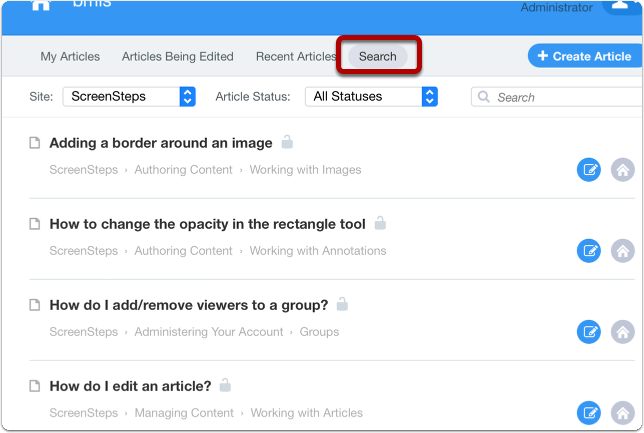The image size is (644, 433).
Task: Click 'Administering Your Account' breadcrumb
Action: (x=209, y=332)
